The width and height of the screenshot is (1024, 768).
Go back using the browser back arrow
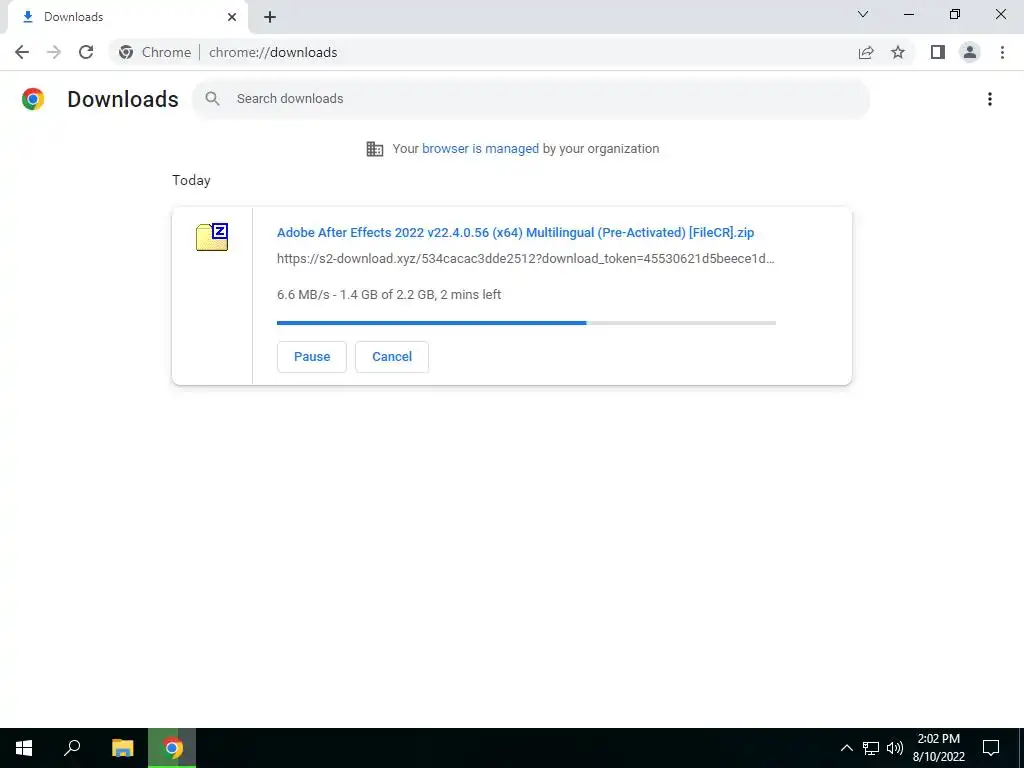[22, 52]
